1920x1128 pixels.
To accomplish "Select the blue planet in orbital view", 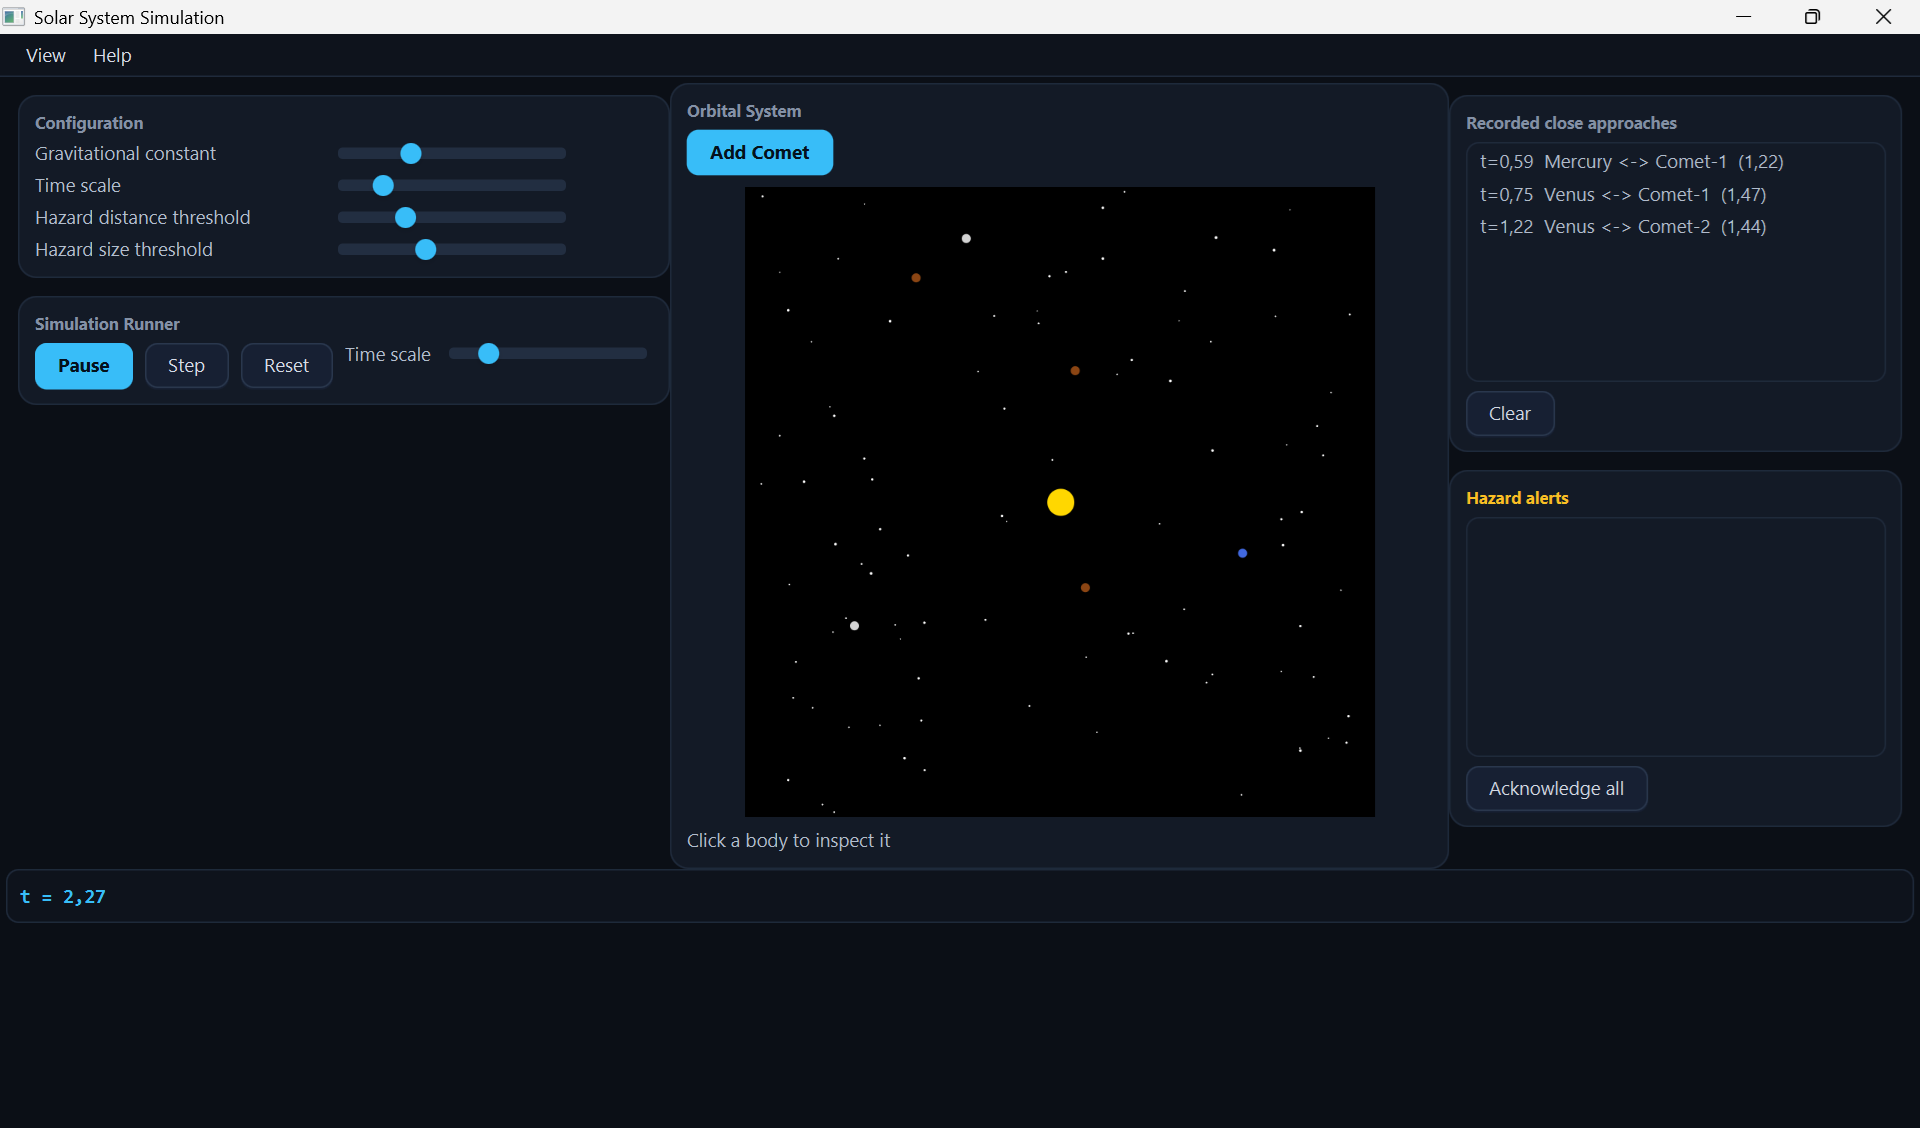I will tap(1242, 553).
